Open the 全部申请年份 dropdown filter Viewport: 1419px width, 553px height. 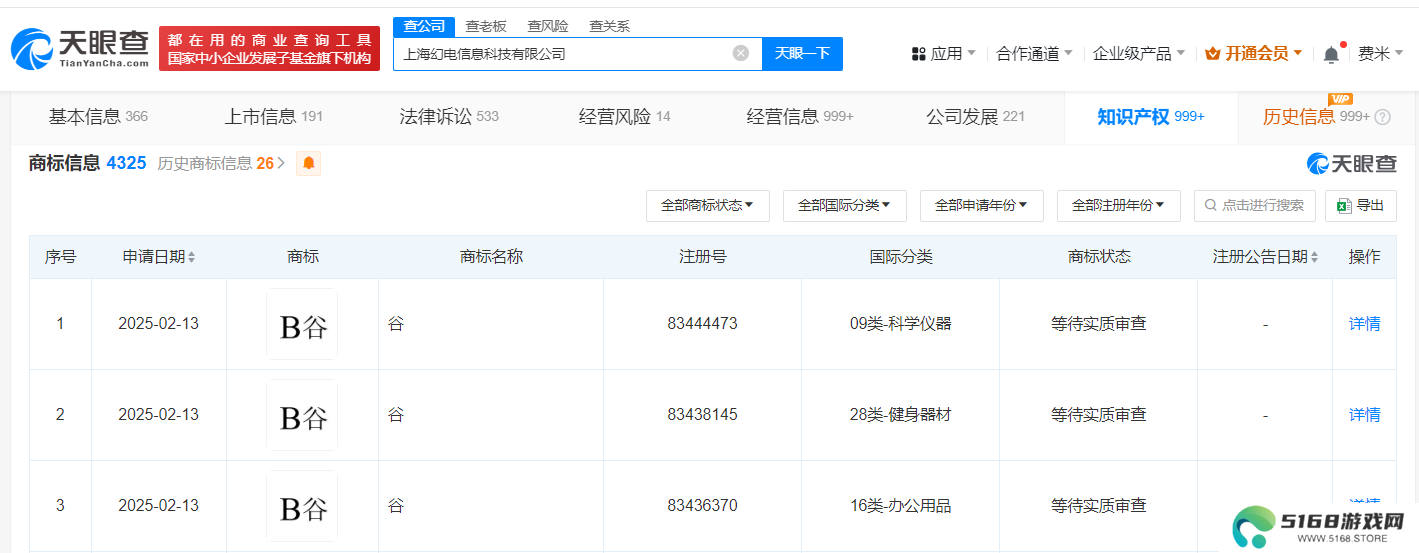coord(981,205)
